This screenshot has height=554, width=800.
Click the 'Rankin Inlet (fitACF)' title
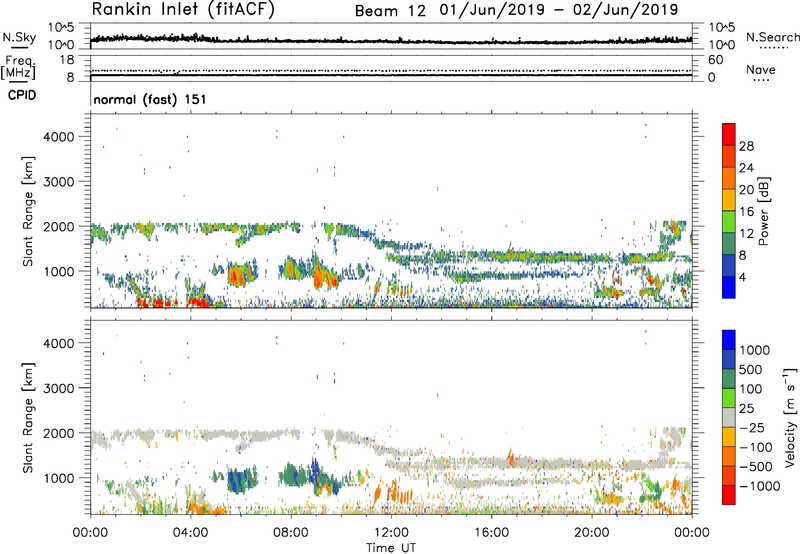(x=183, y=10)
